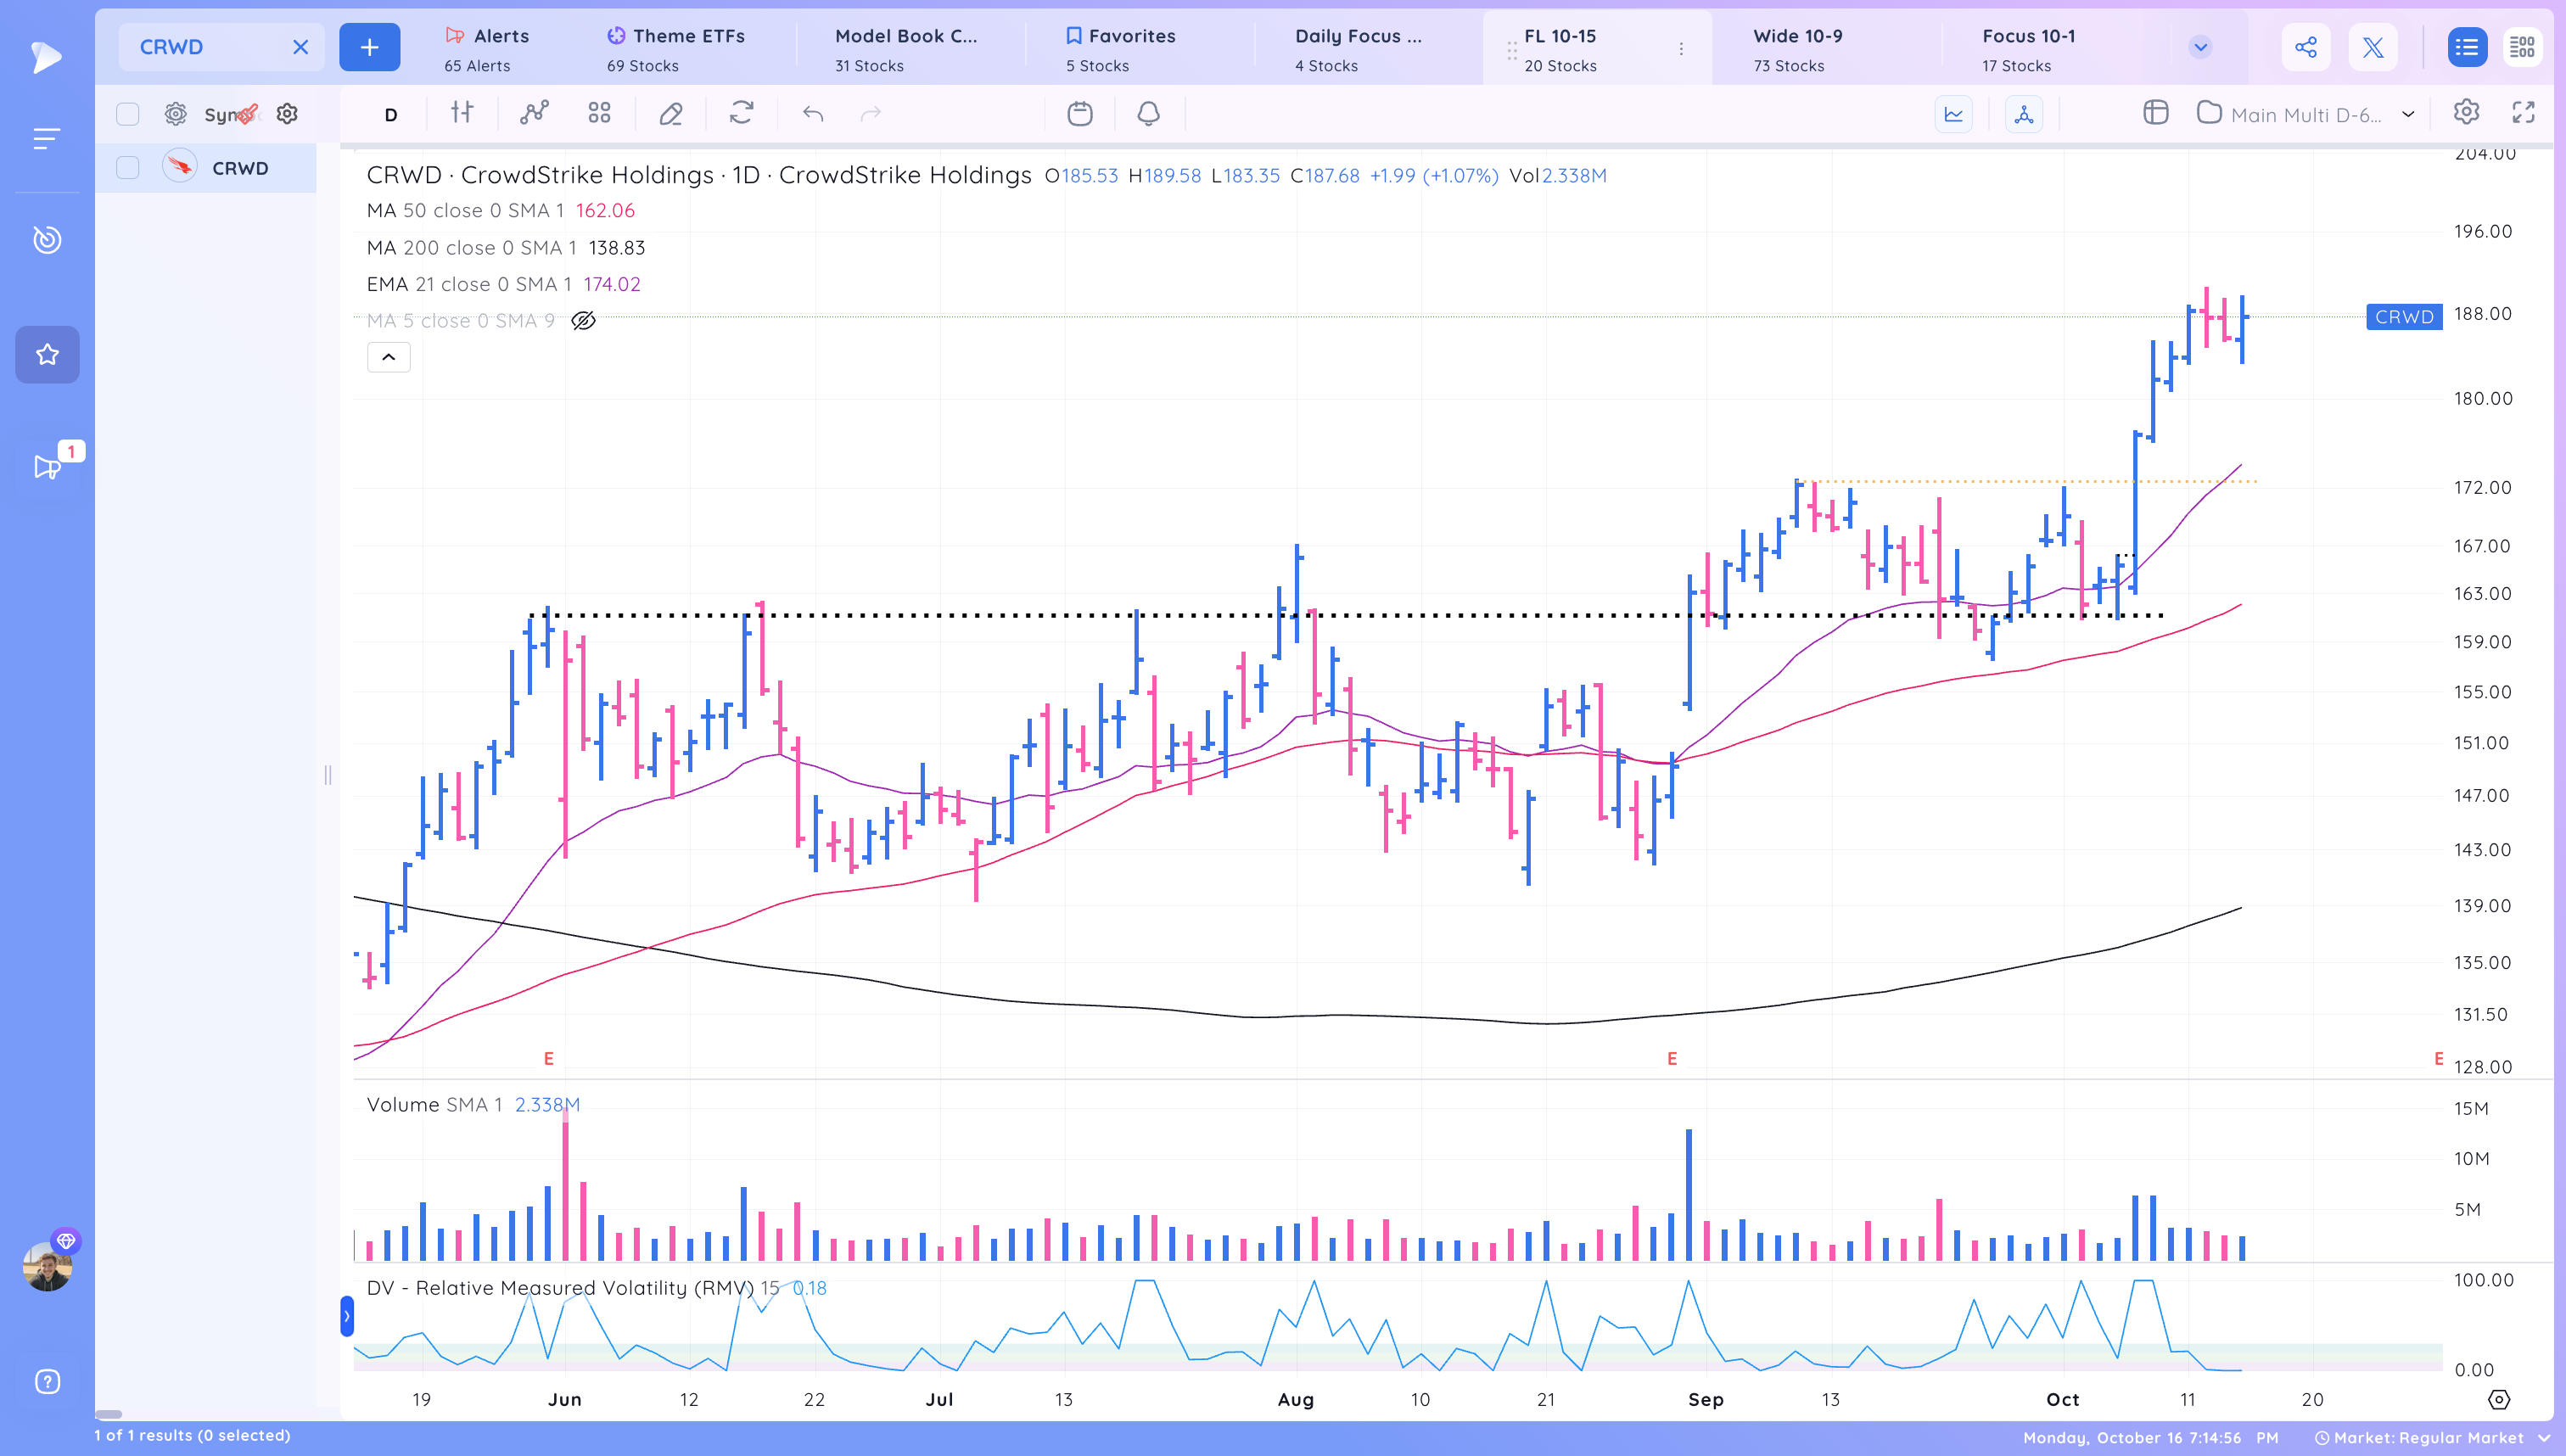This screenshot has height=1456, width=2566.
Task: Expand the more lists dropdown arrow
Action: point(2200,47)
